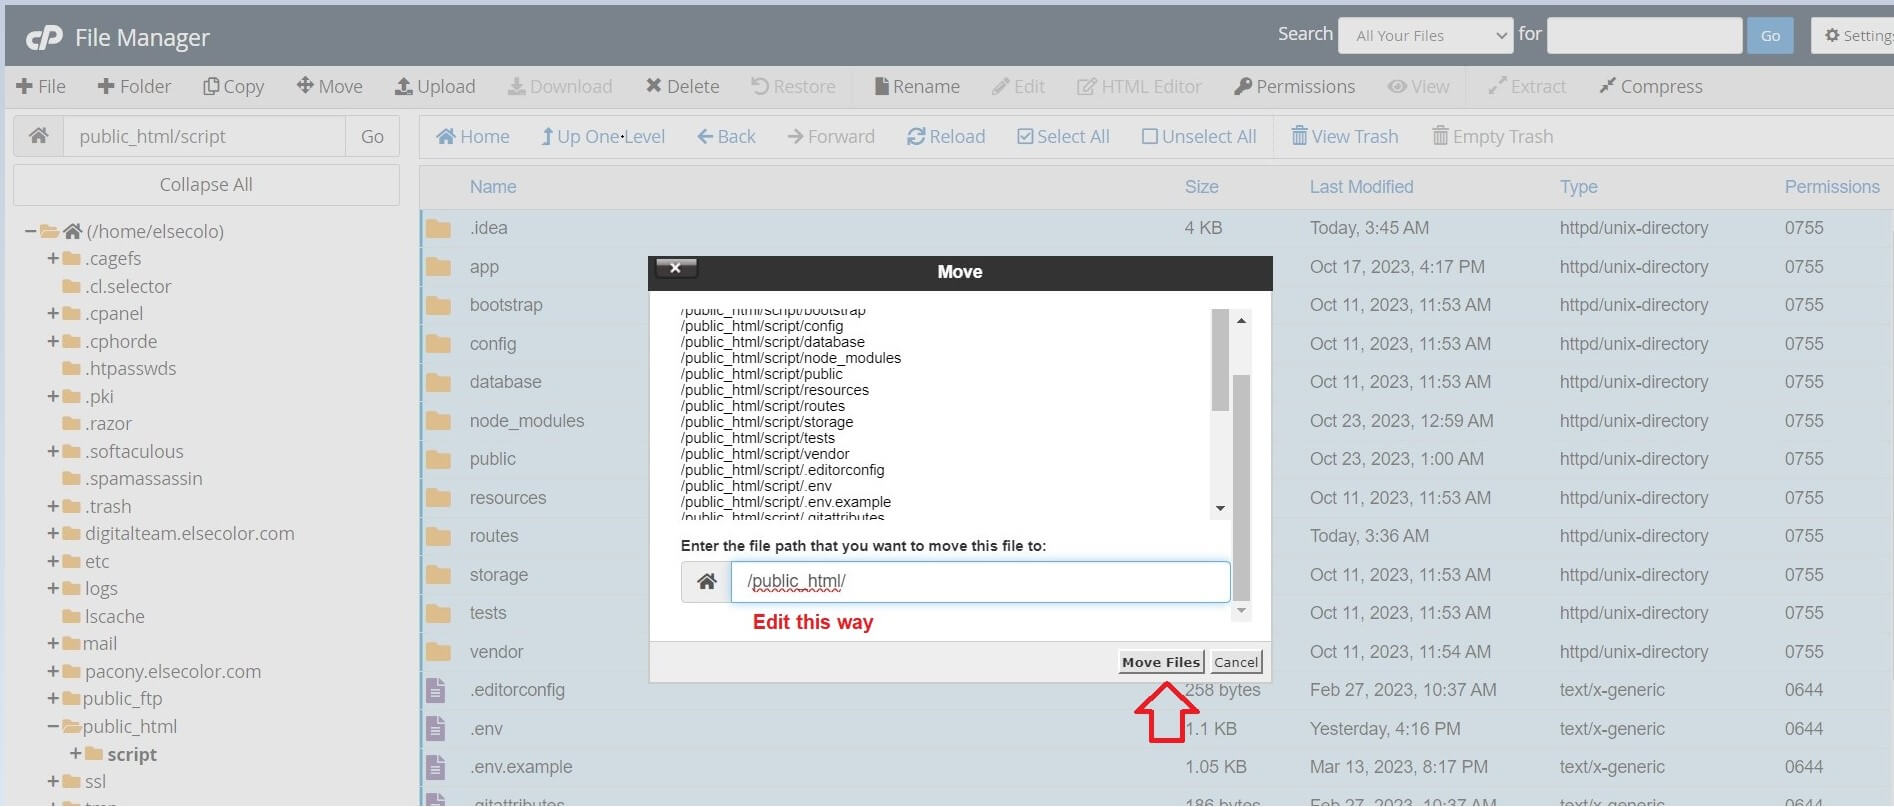Expand the .cagefs tree folder
Screen dimensions: 1894x807
(53, 259)
